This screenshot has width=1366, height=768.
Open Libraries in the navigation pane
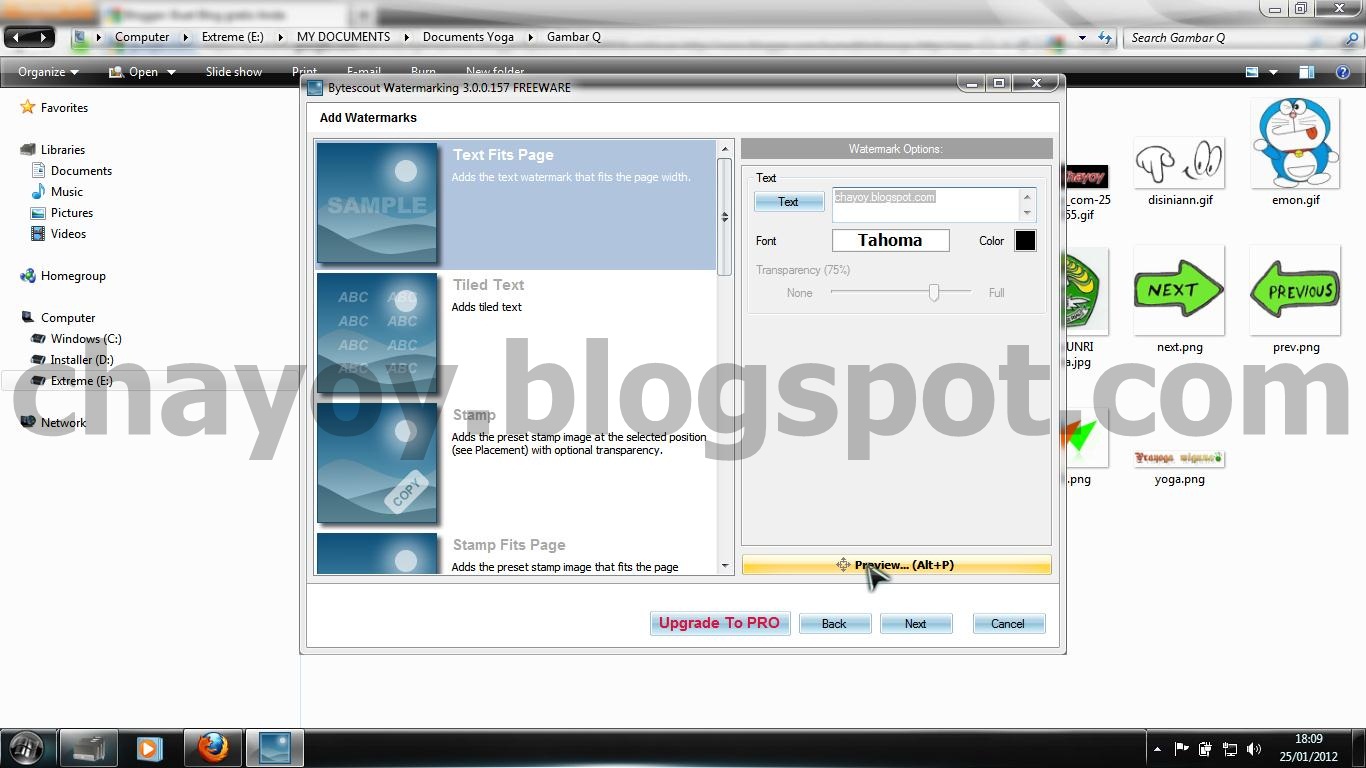62,150
